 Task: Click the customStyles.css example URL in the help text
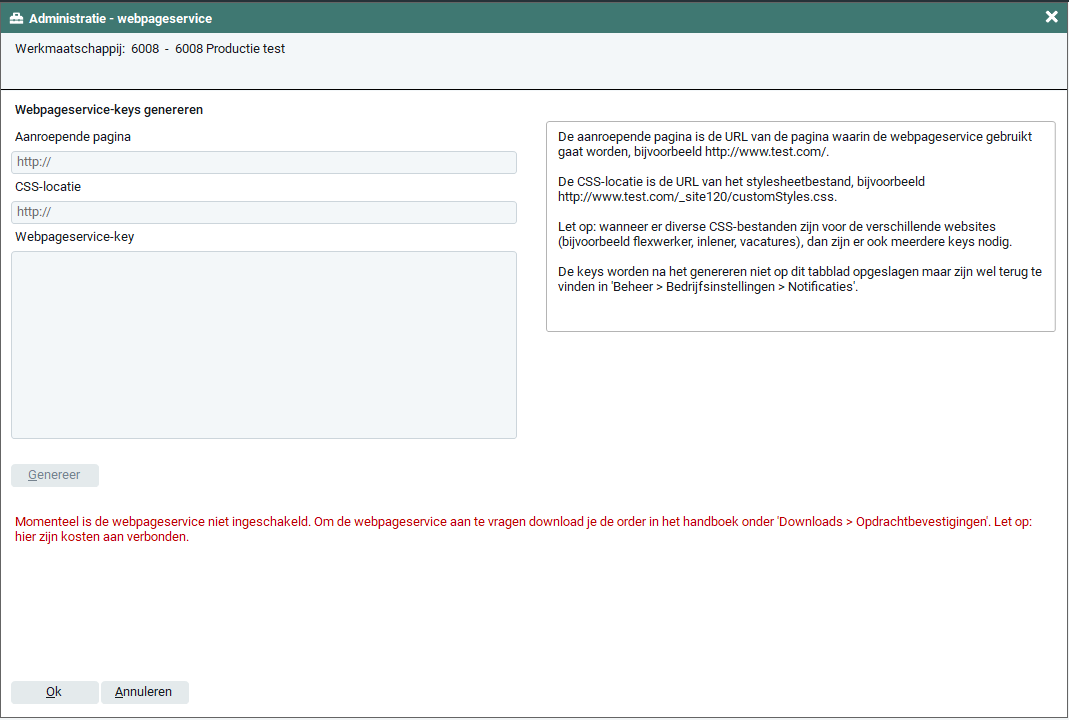(697, 197)
